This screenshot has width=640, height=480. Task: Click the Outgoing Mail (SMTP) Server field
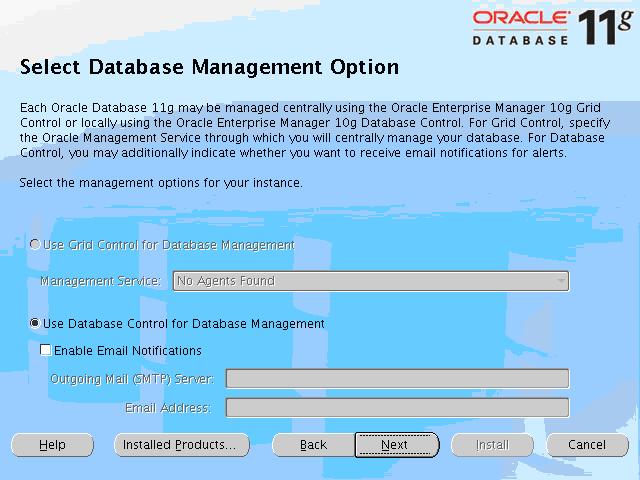(x=397, y=378)
